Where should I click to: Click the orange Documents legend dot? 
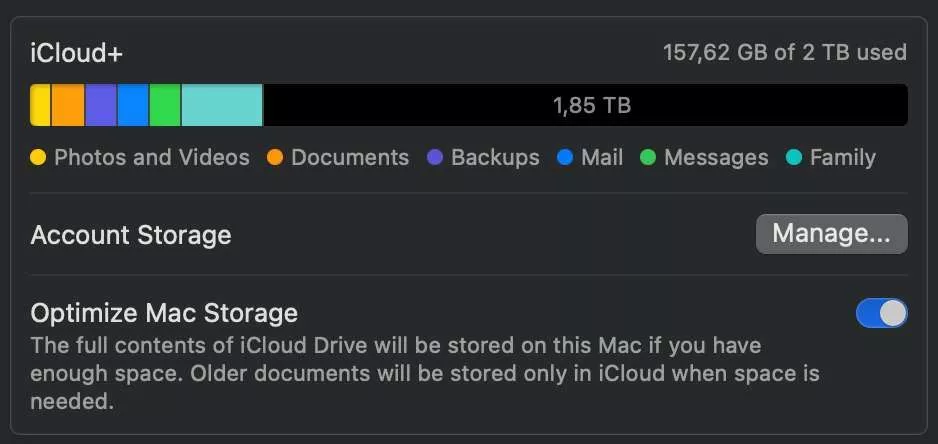coord(275,158)
